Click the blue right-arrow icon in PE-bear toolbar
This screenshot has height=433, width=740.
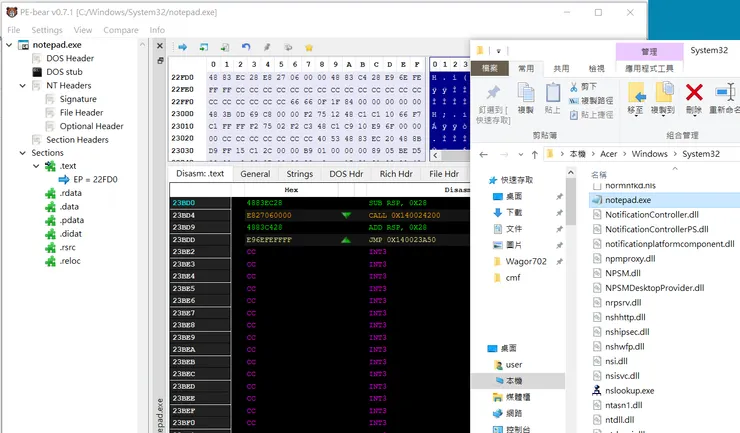click(x=183, y=47)
